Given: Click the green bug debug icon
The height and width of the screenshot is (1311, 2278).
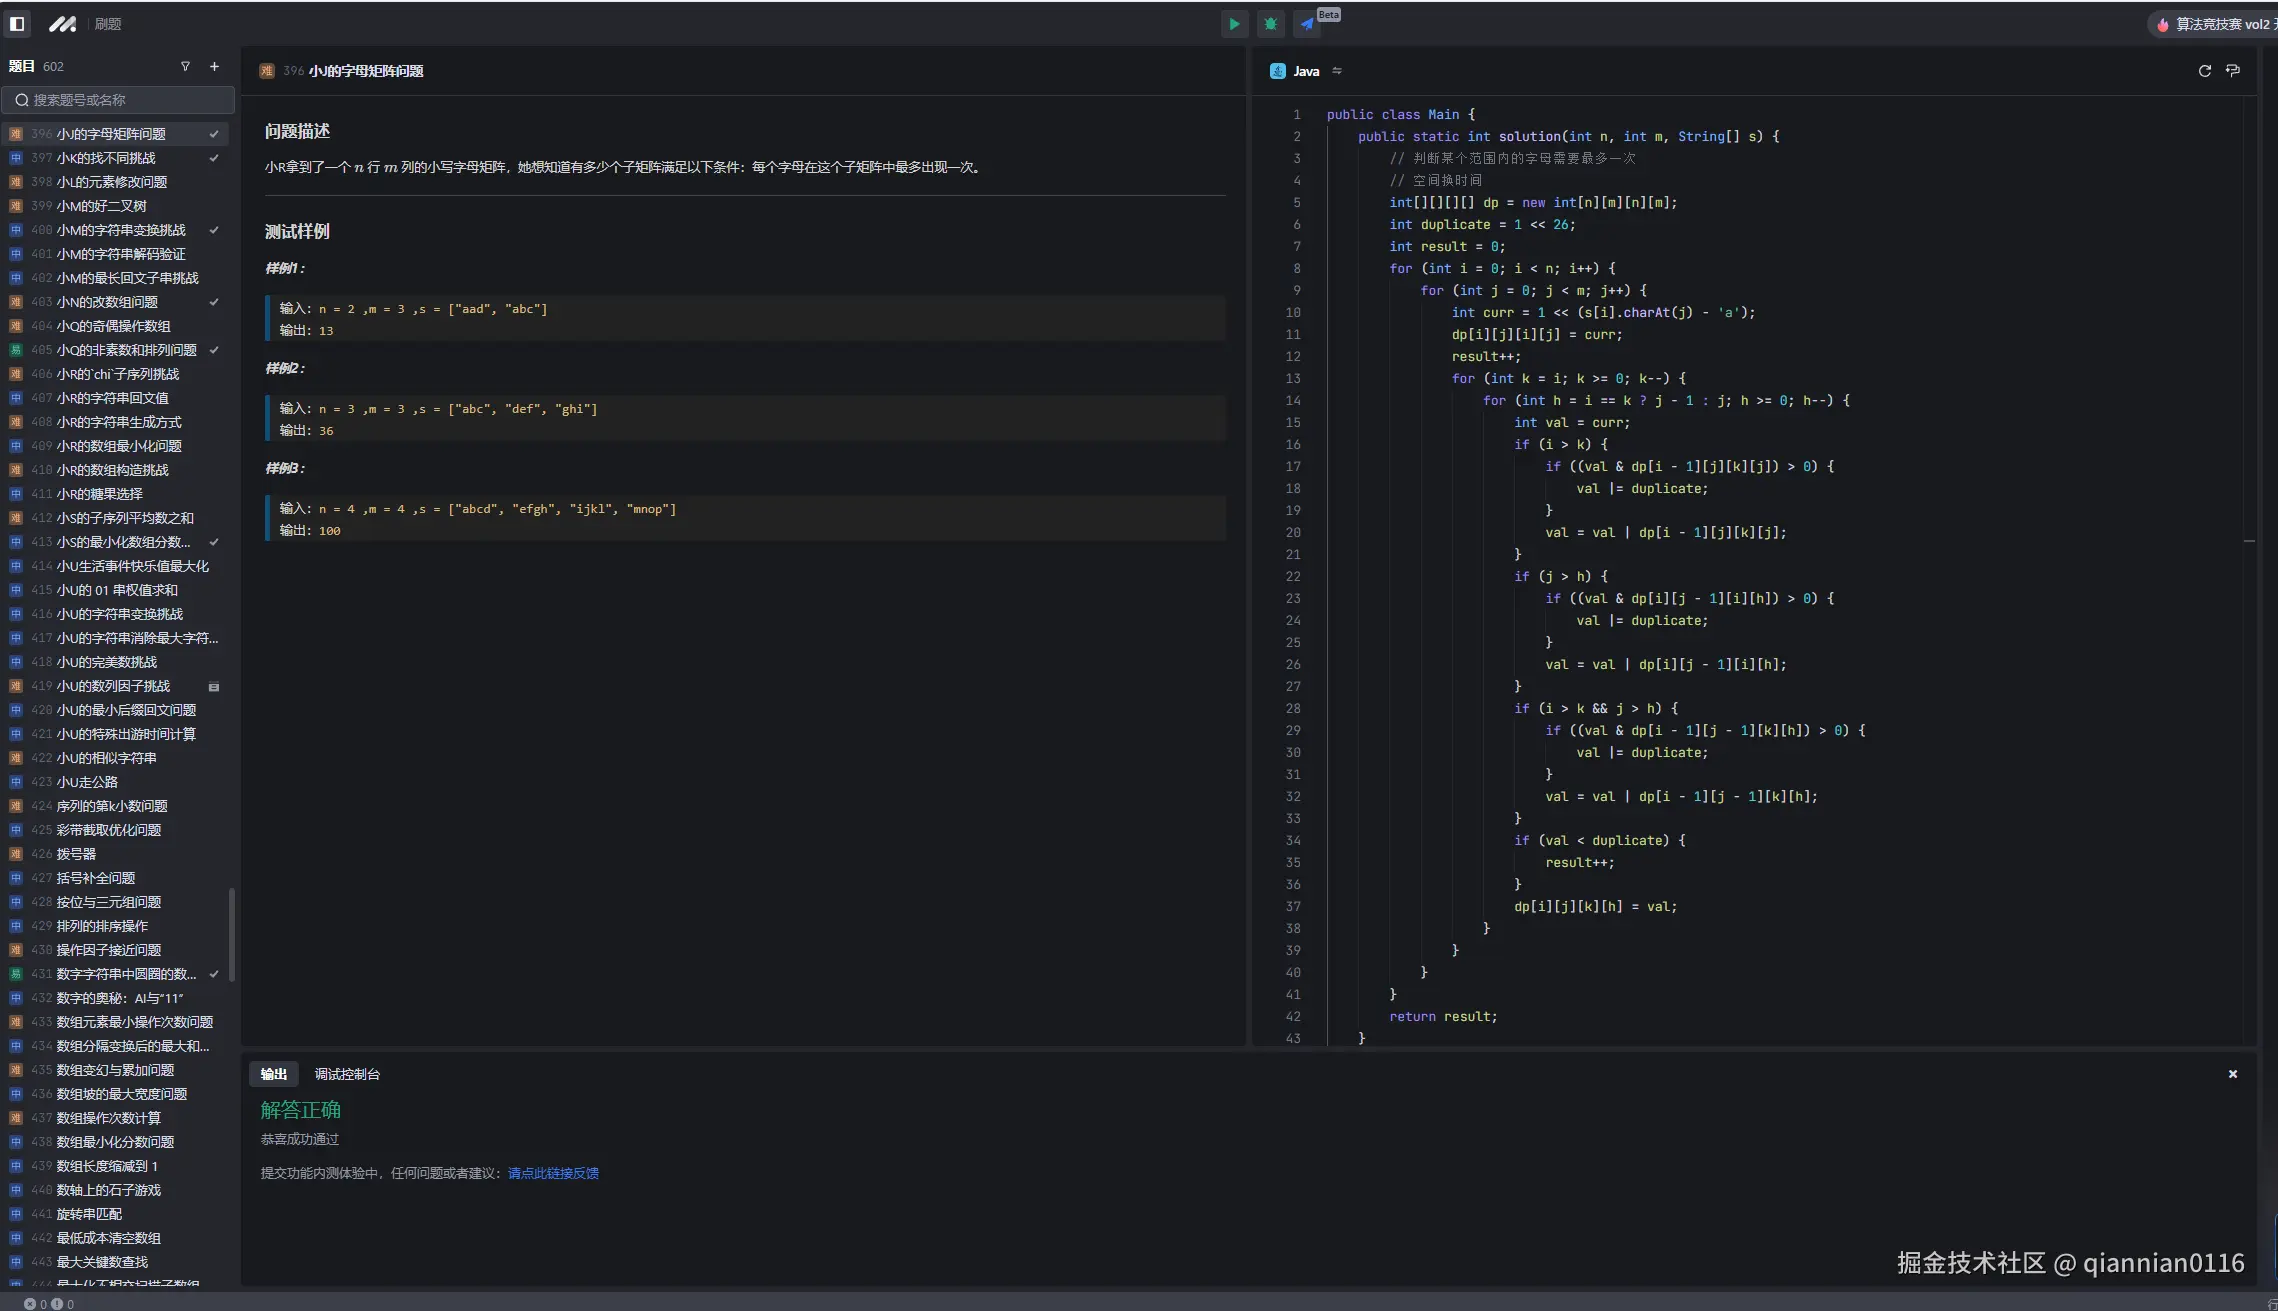Looking at the screenshot, I should tap(1270, 24).
